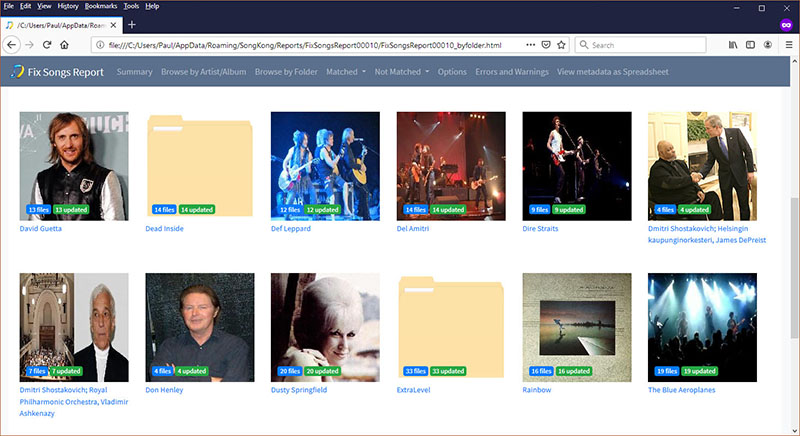This screenshot has height=436, width=800.
Task: Click the Fix Songs Report title
Action: (65, 72)
